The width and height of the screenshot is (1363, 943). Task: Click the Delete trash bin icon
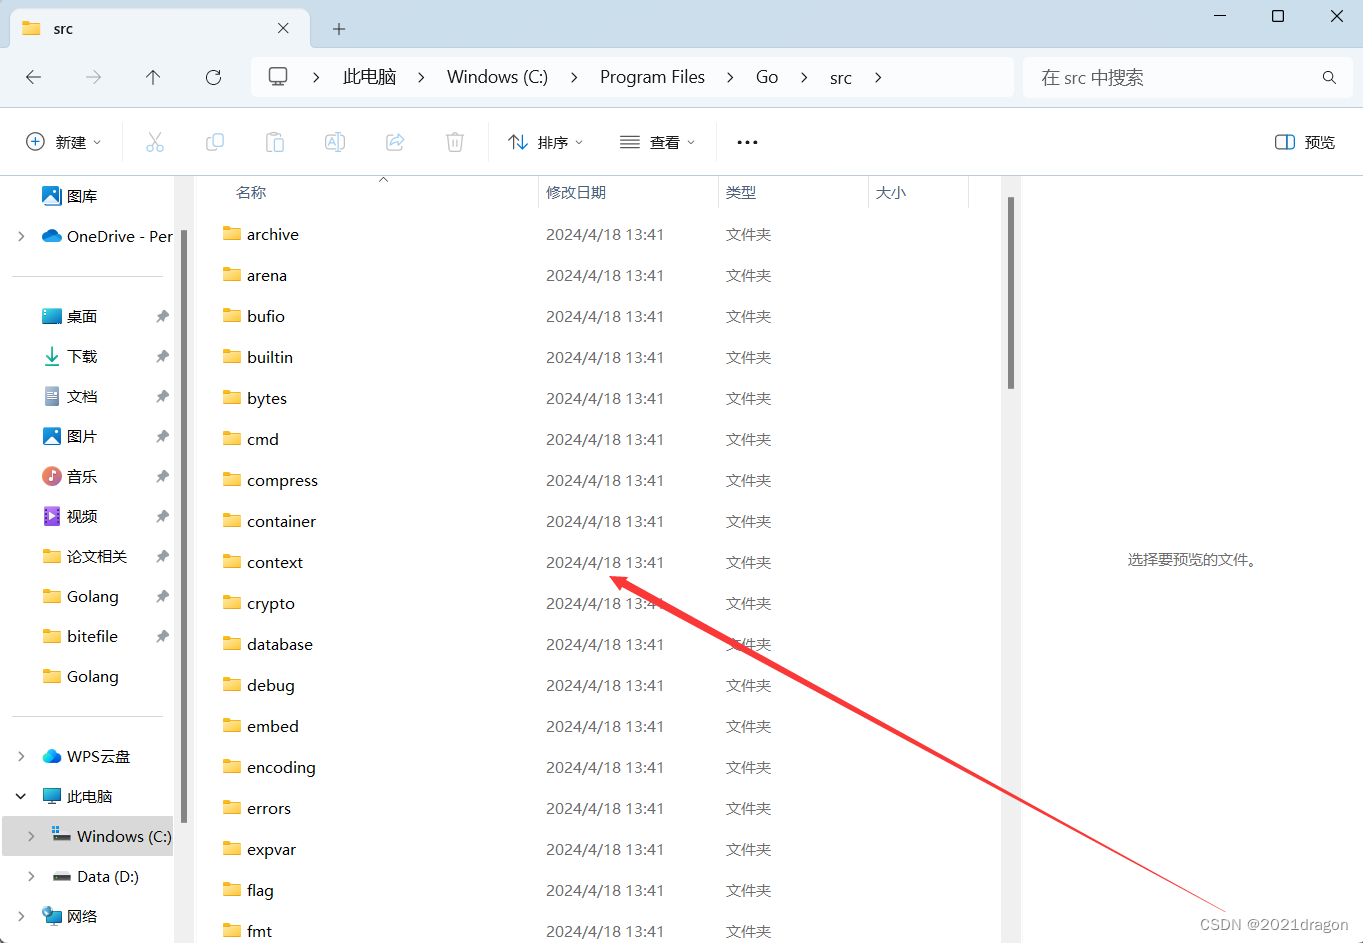455,142
